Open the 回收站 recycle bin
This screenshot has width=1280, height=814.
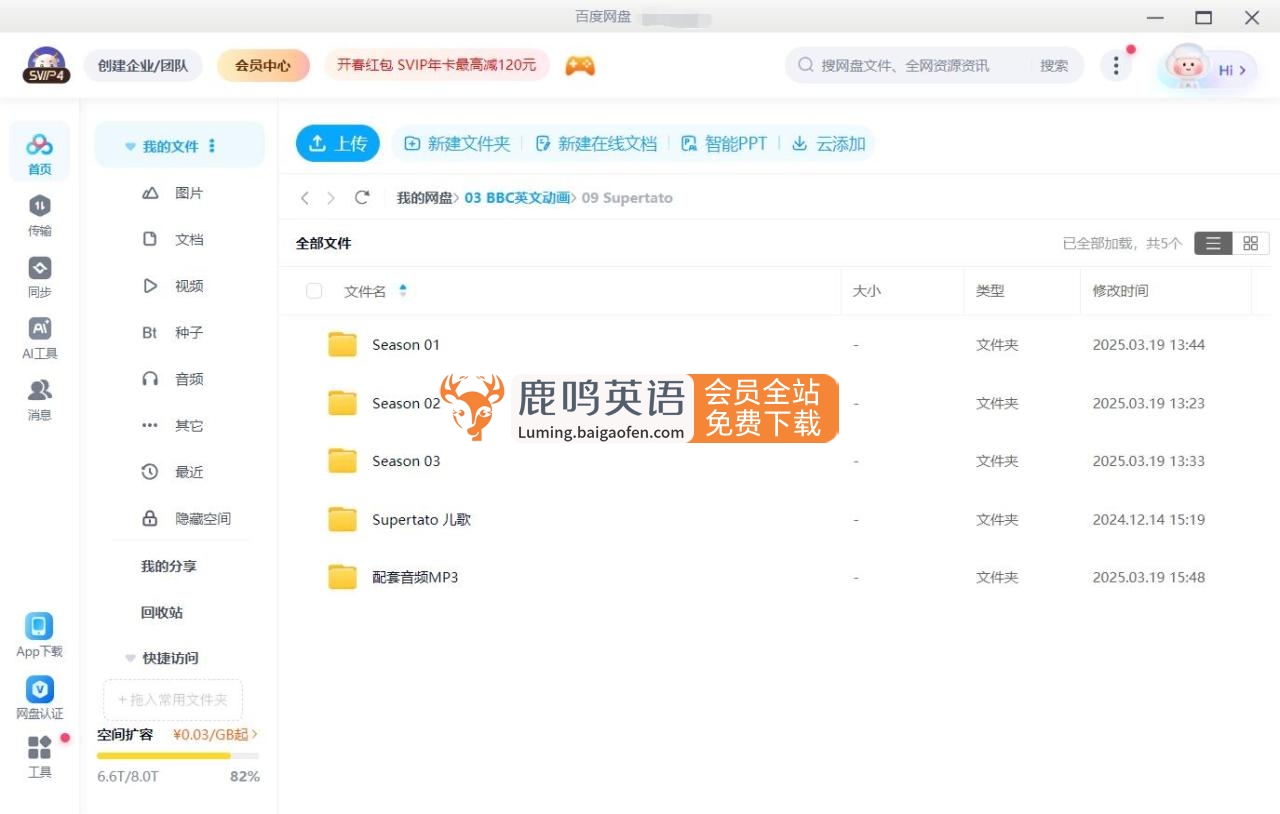click(161, 612)
